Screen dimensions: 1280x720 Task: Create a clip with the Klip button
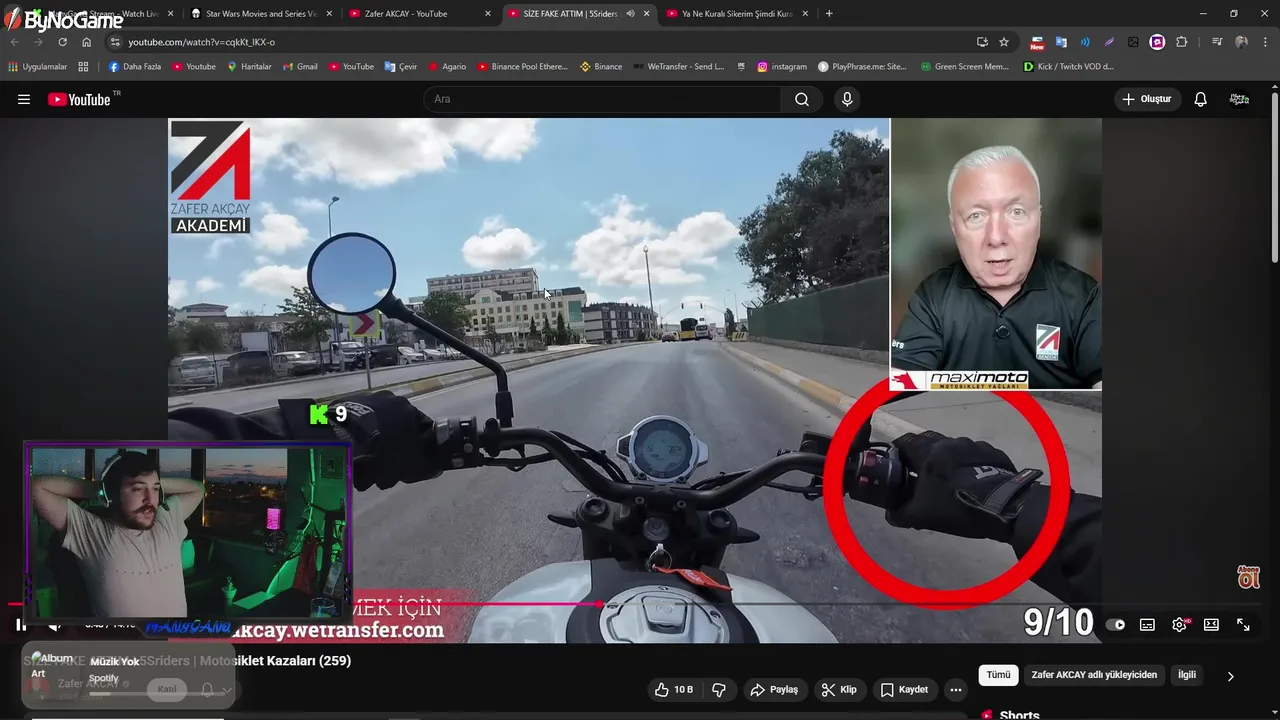[839, 690]
